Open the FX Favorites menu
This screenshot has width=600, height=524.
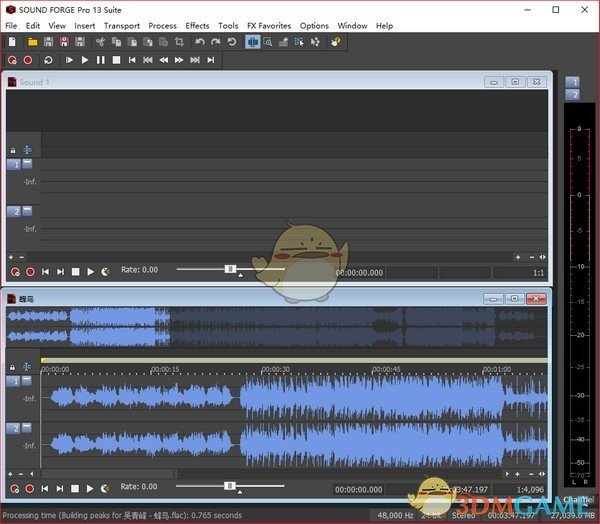click(269, 26)
